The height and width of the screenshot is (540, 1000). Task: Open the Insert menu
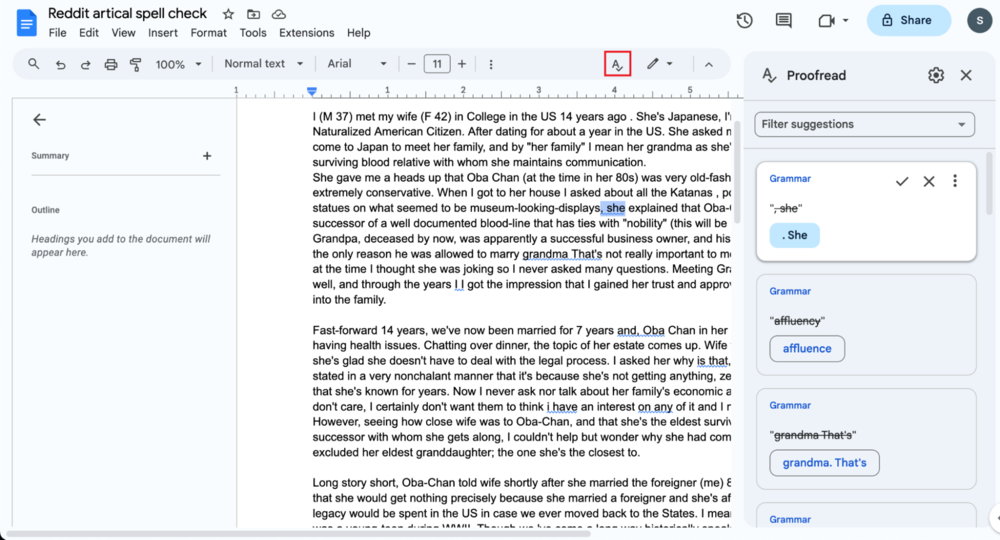163,33
